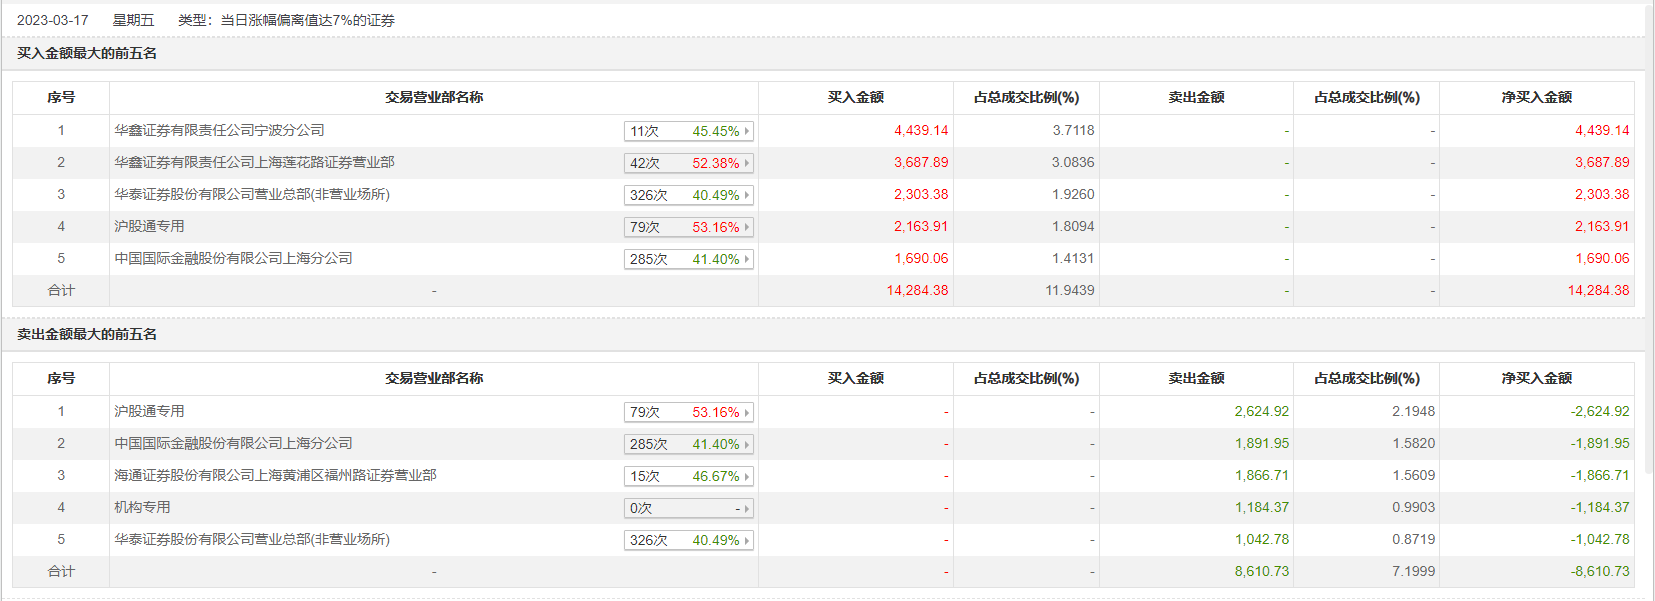Viewport: 1655px width, 601px height.
Task: Expand the 15次 46.67% badge for 海通证券
Action: point(688,476)
